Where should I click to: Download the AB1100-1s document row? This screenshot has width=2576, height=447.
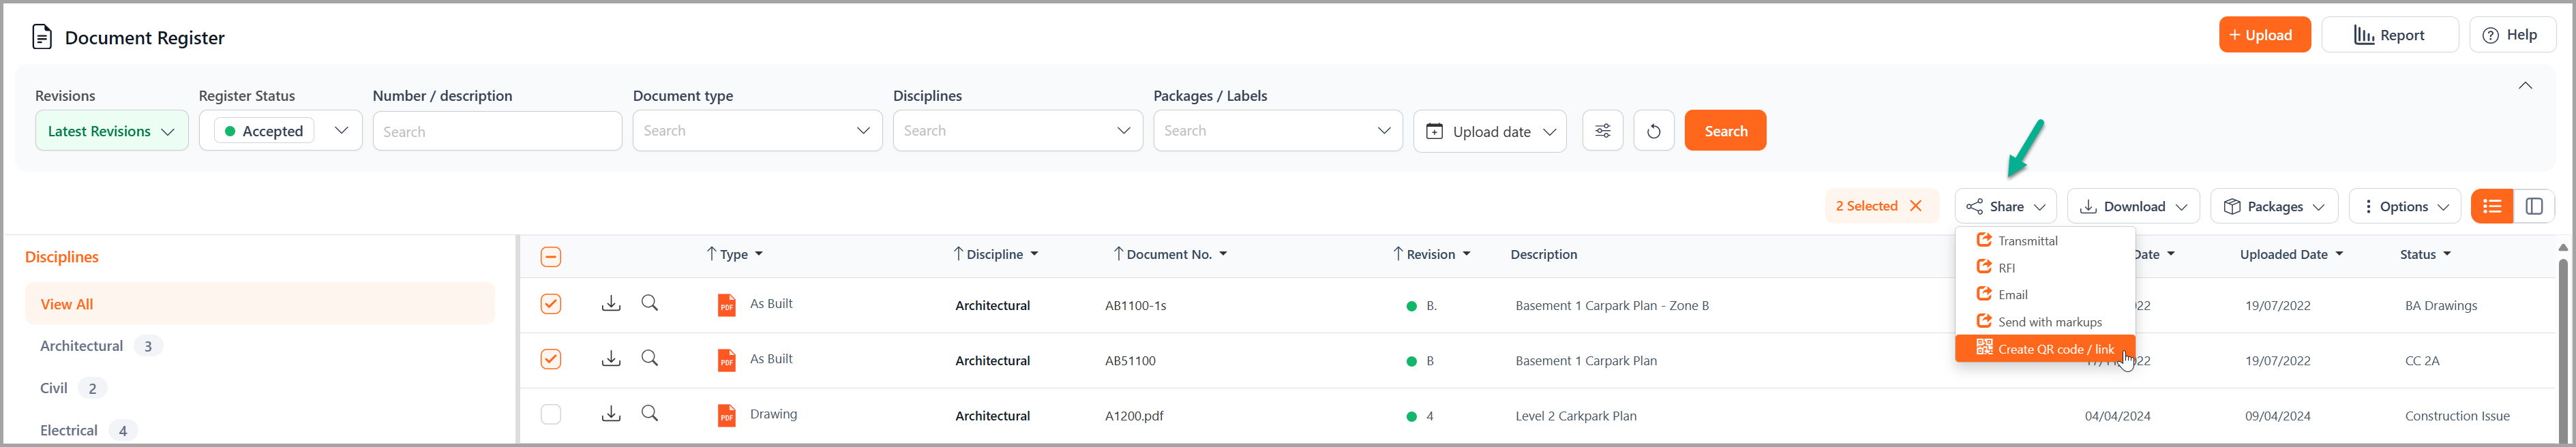pyautogui.click(x=611, y=304)
